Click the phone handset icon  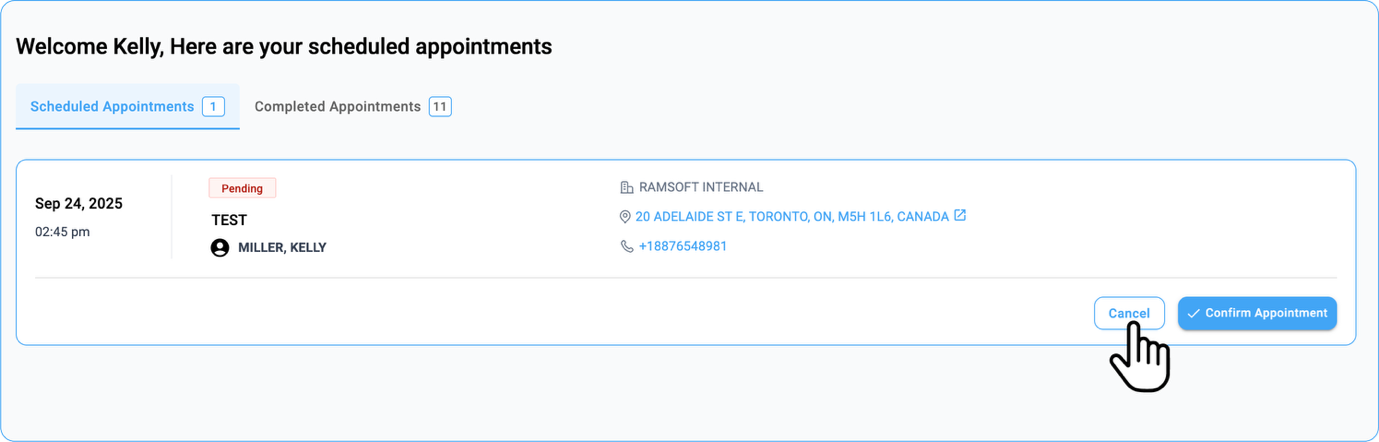(627, 246)
